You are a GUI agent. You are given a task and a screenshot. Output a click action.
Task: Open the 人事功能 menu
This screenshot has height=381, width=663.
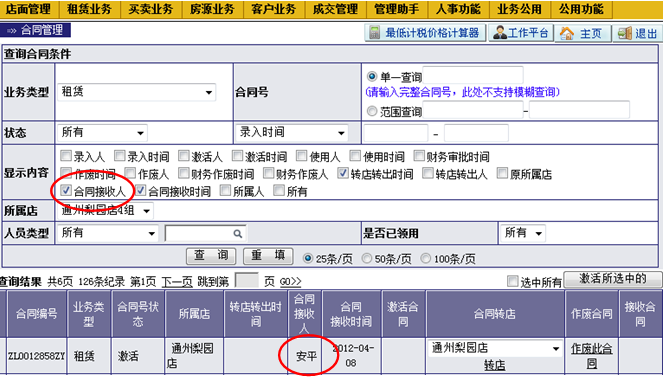[458, 9]
